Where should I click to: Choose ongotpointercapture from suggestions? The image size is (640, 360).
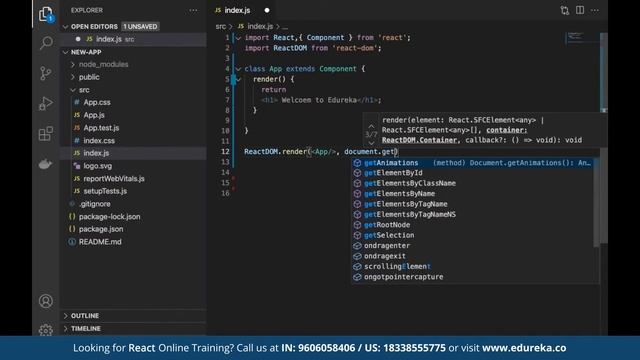click(x=473, y=277)
